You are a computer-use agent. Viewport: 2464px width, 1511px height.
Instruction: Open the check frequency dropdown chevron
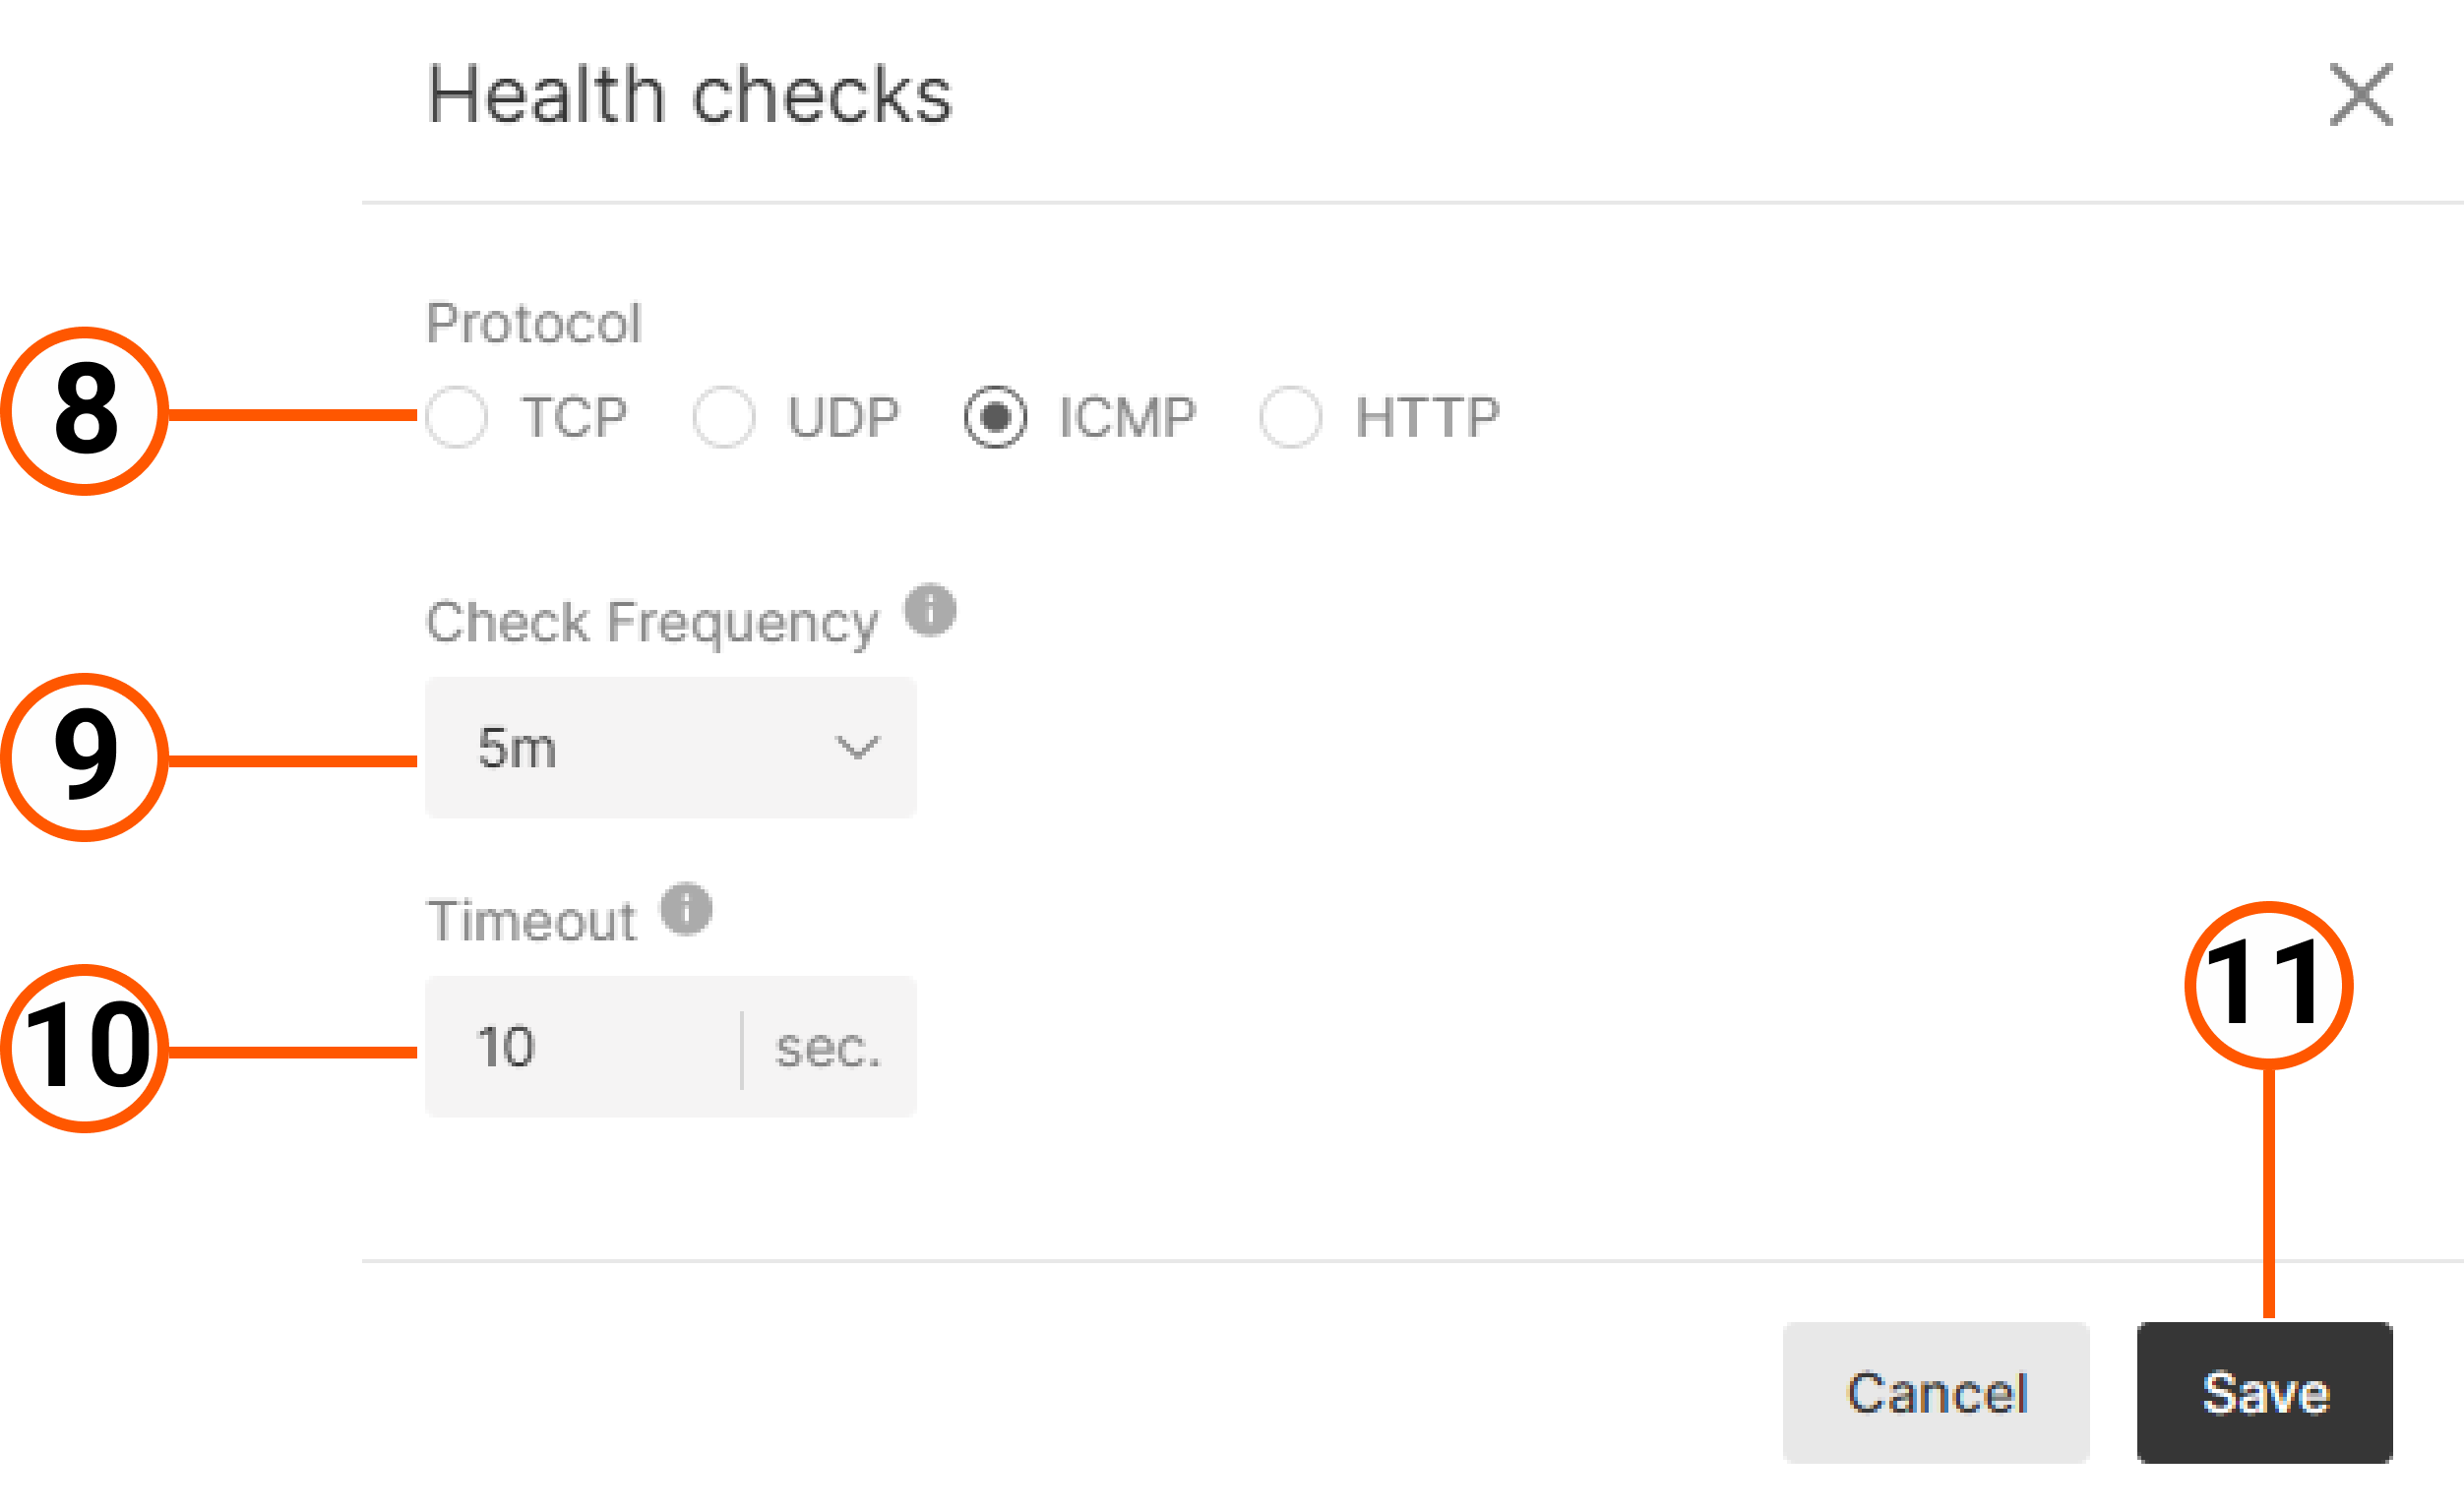(855, 747)
